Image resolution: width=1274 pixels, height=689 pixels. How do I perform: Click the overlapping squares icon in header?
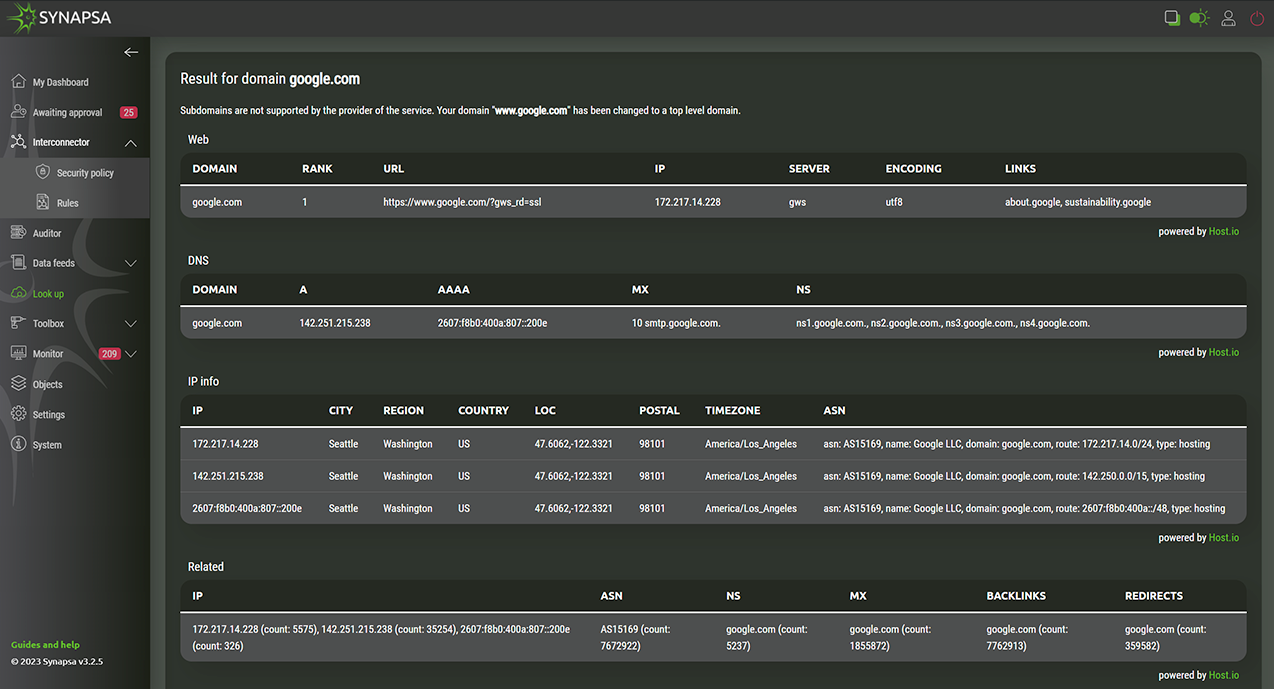[1172, 18]
